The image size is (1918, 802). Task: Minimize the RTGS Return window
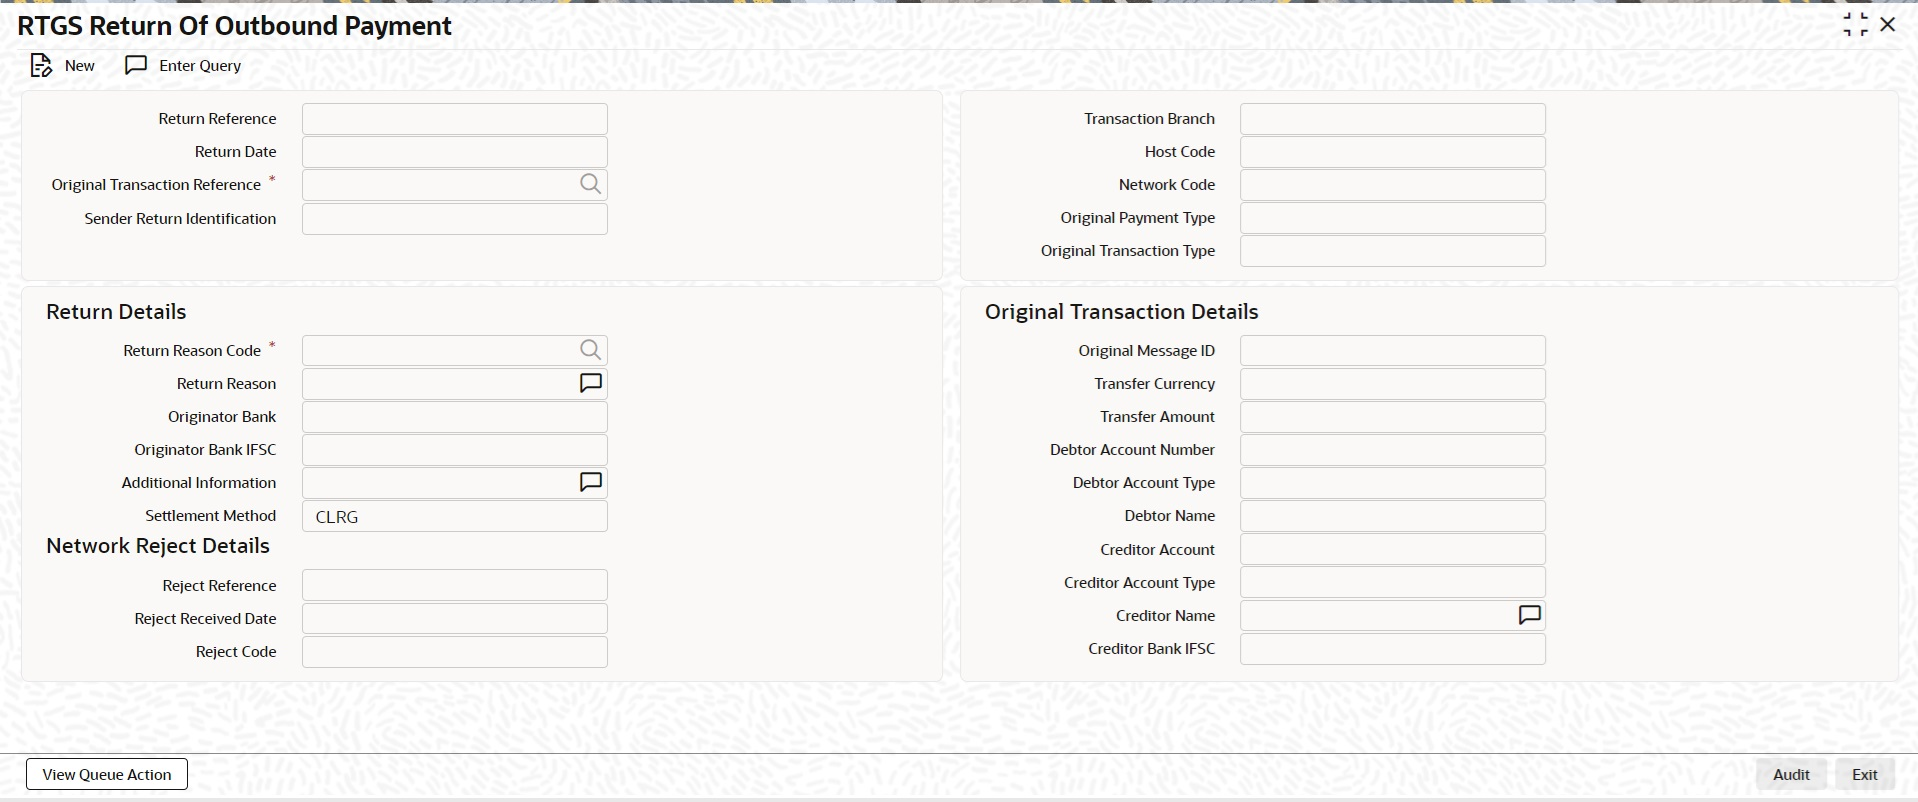(x=1856, y=25)
